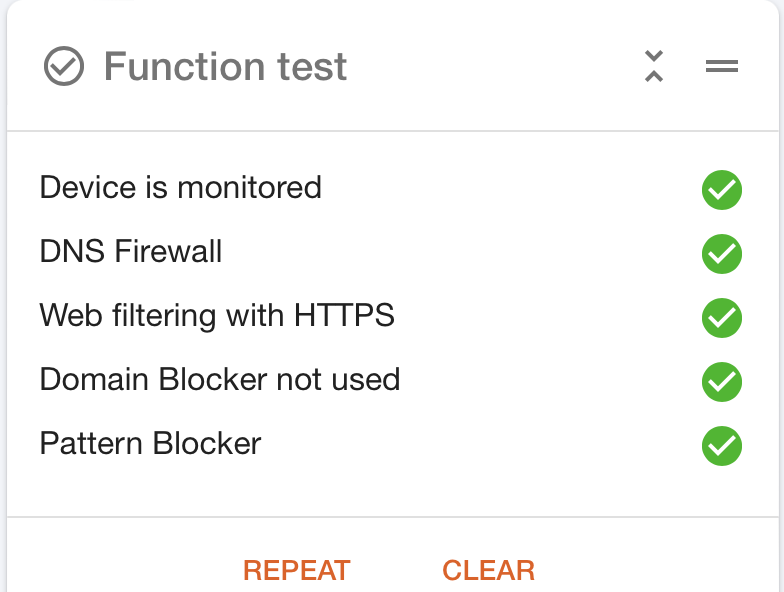Image resolution: width=784 pixels, height=592 pixels.
Task: Select the Web filtering with HTTPS label
Action: point(217,316)
